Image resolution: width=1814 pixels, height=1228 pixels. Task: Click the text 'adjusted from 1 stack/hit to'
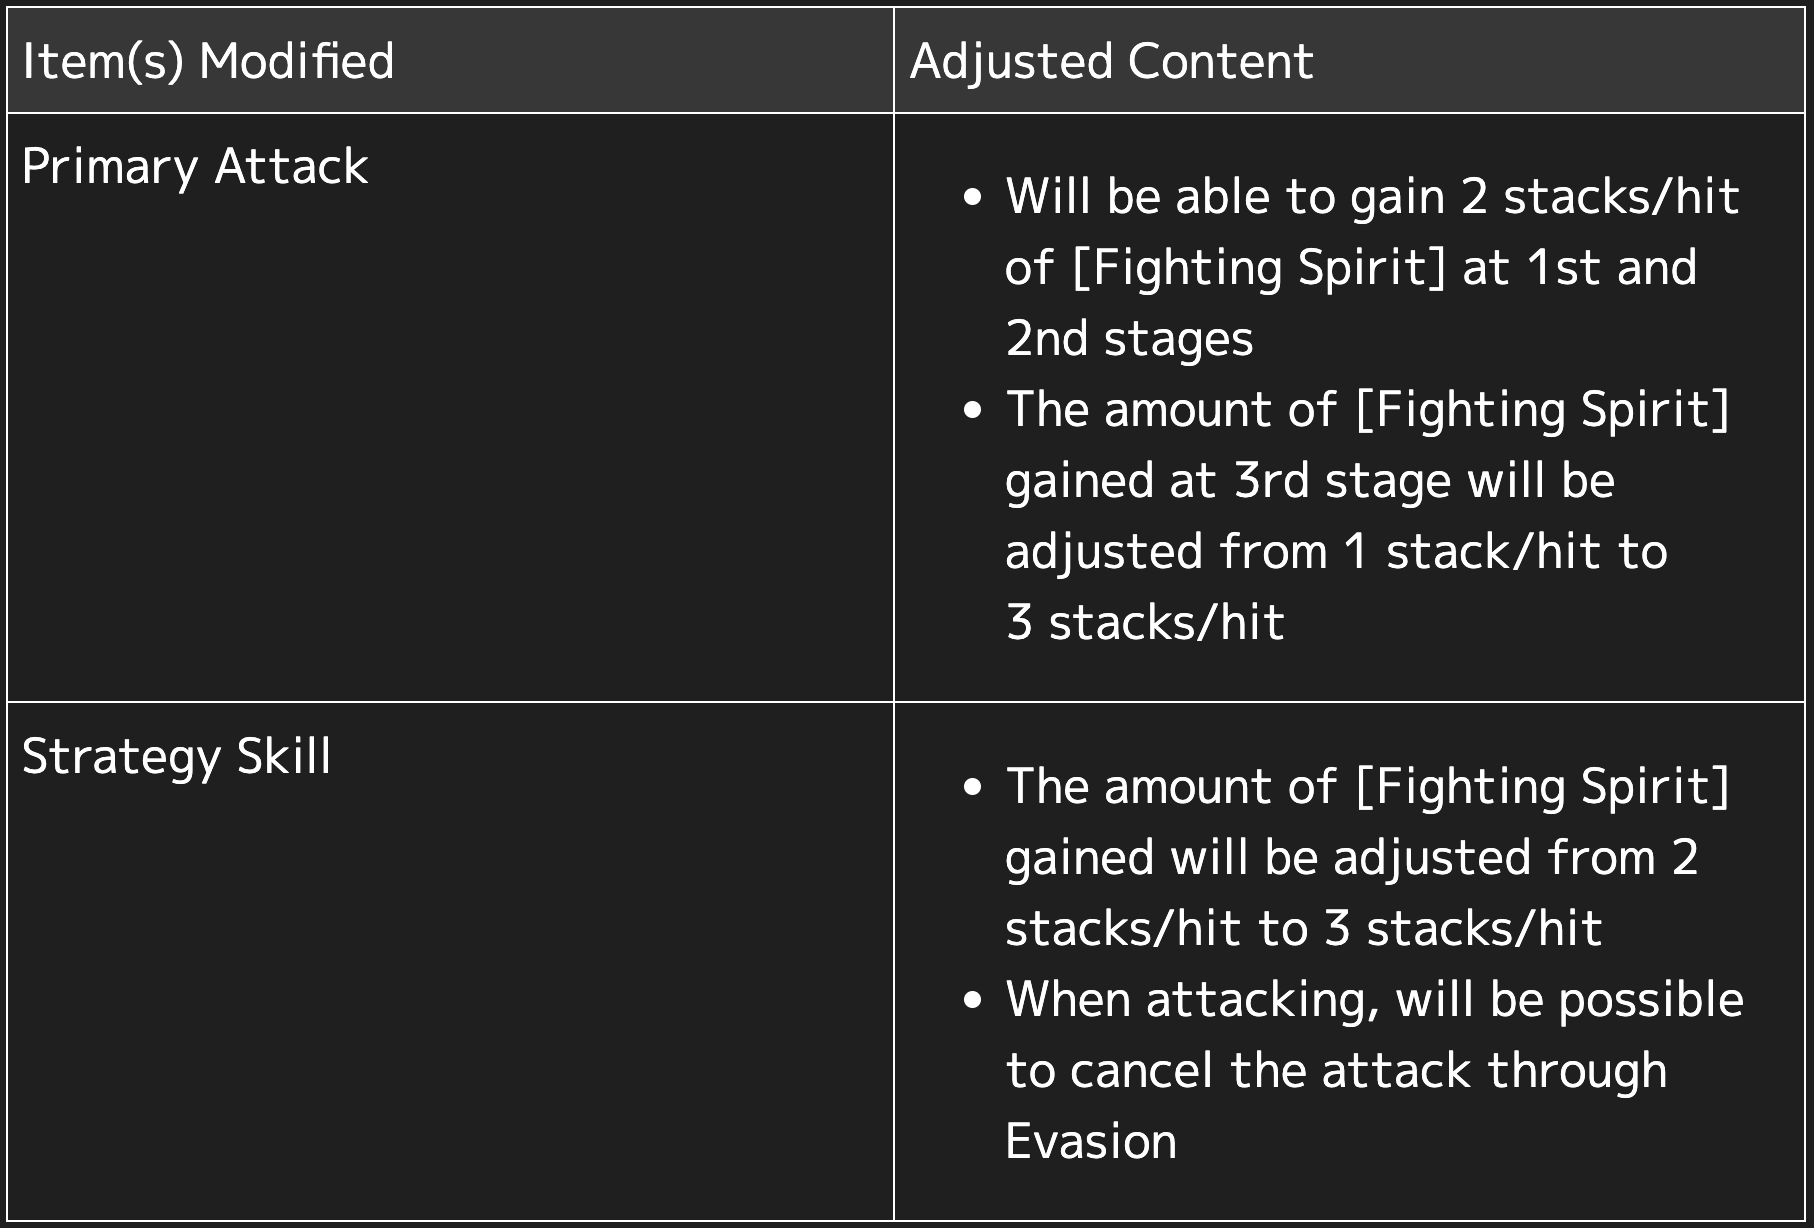tap(1336, 551)
